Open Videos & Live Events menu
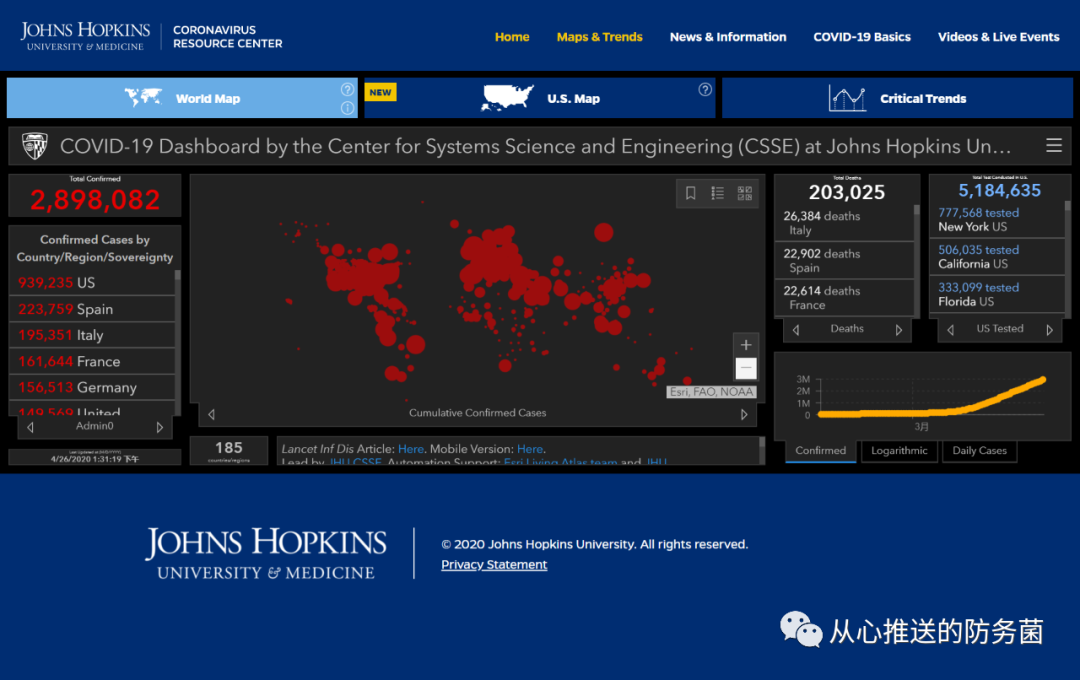This screenshot has height=680, width=1080. [998, 37]
